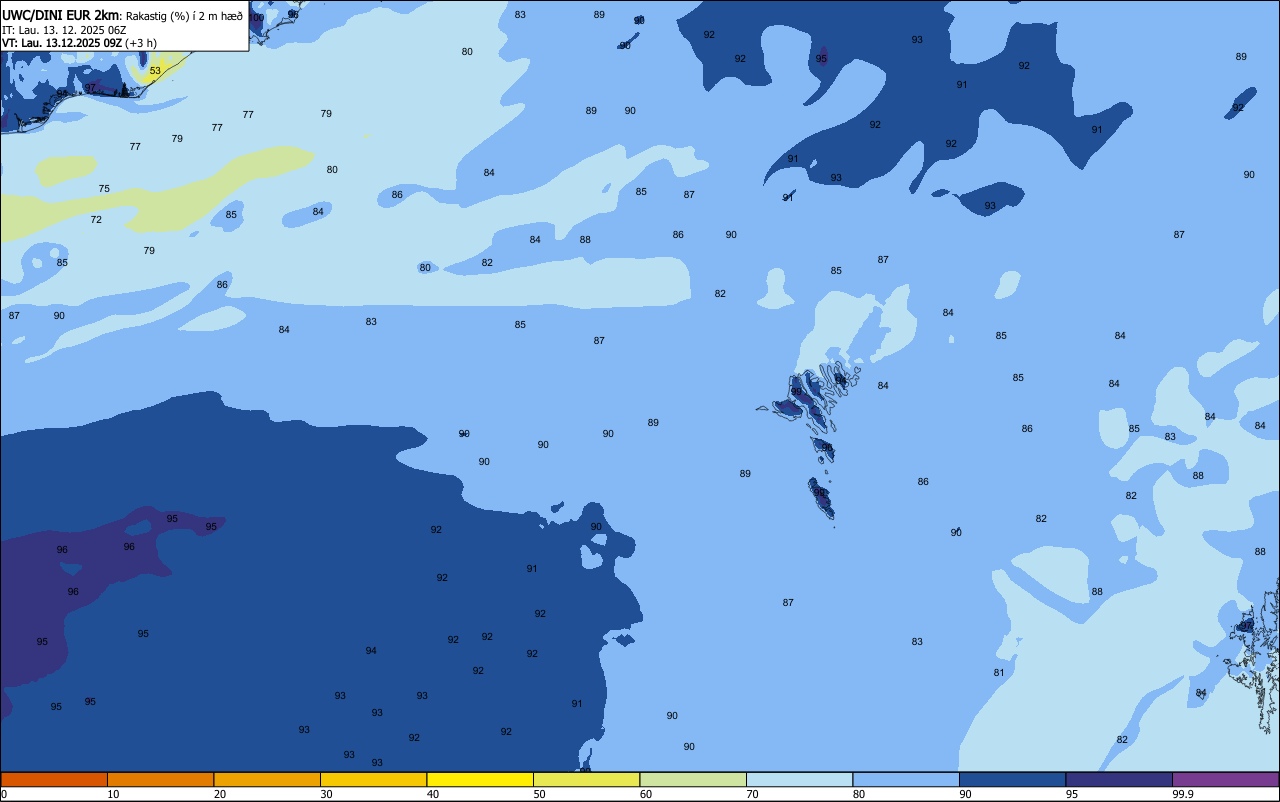Click the map title 'UWC/DINI EUR 2km'
Viewport: 1280px width, 802px height.
tap(61, 15)
